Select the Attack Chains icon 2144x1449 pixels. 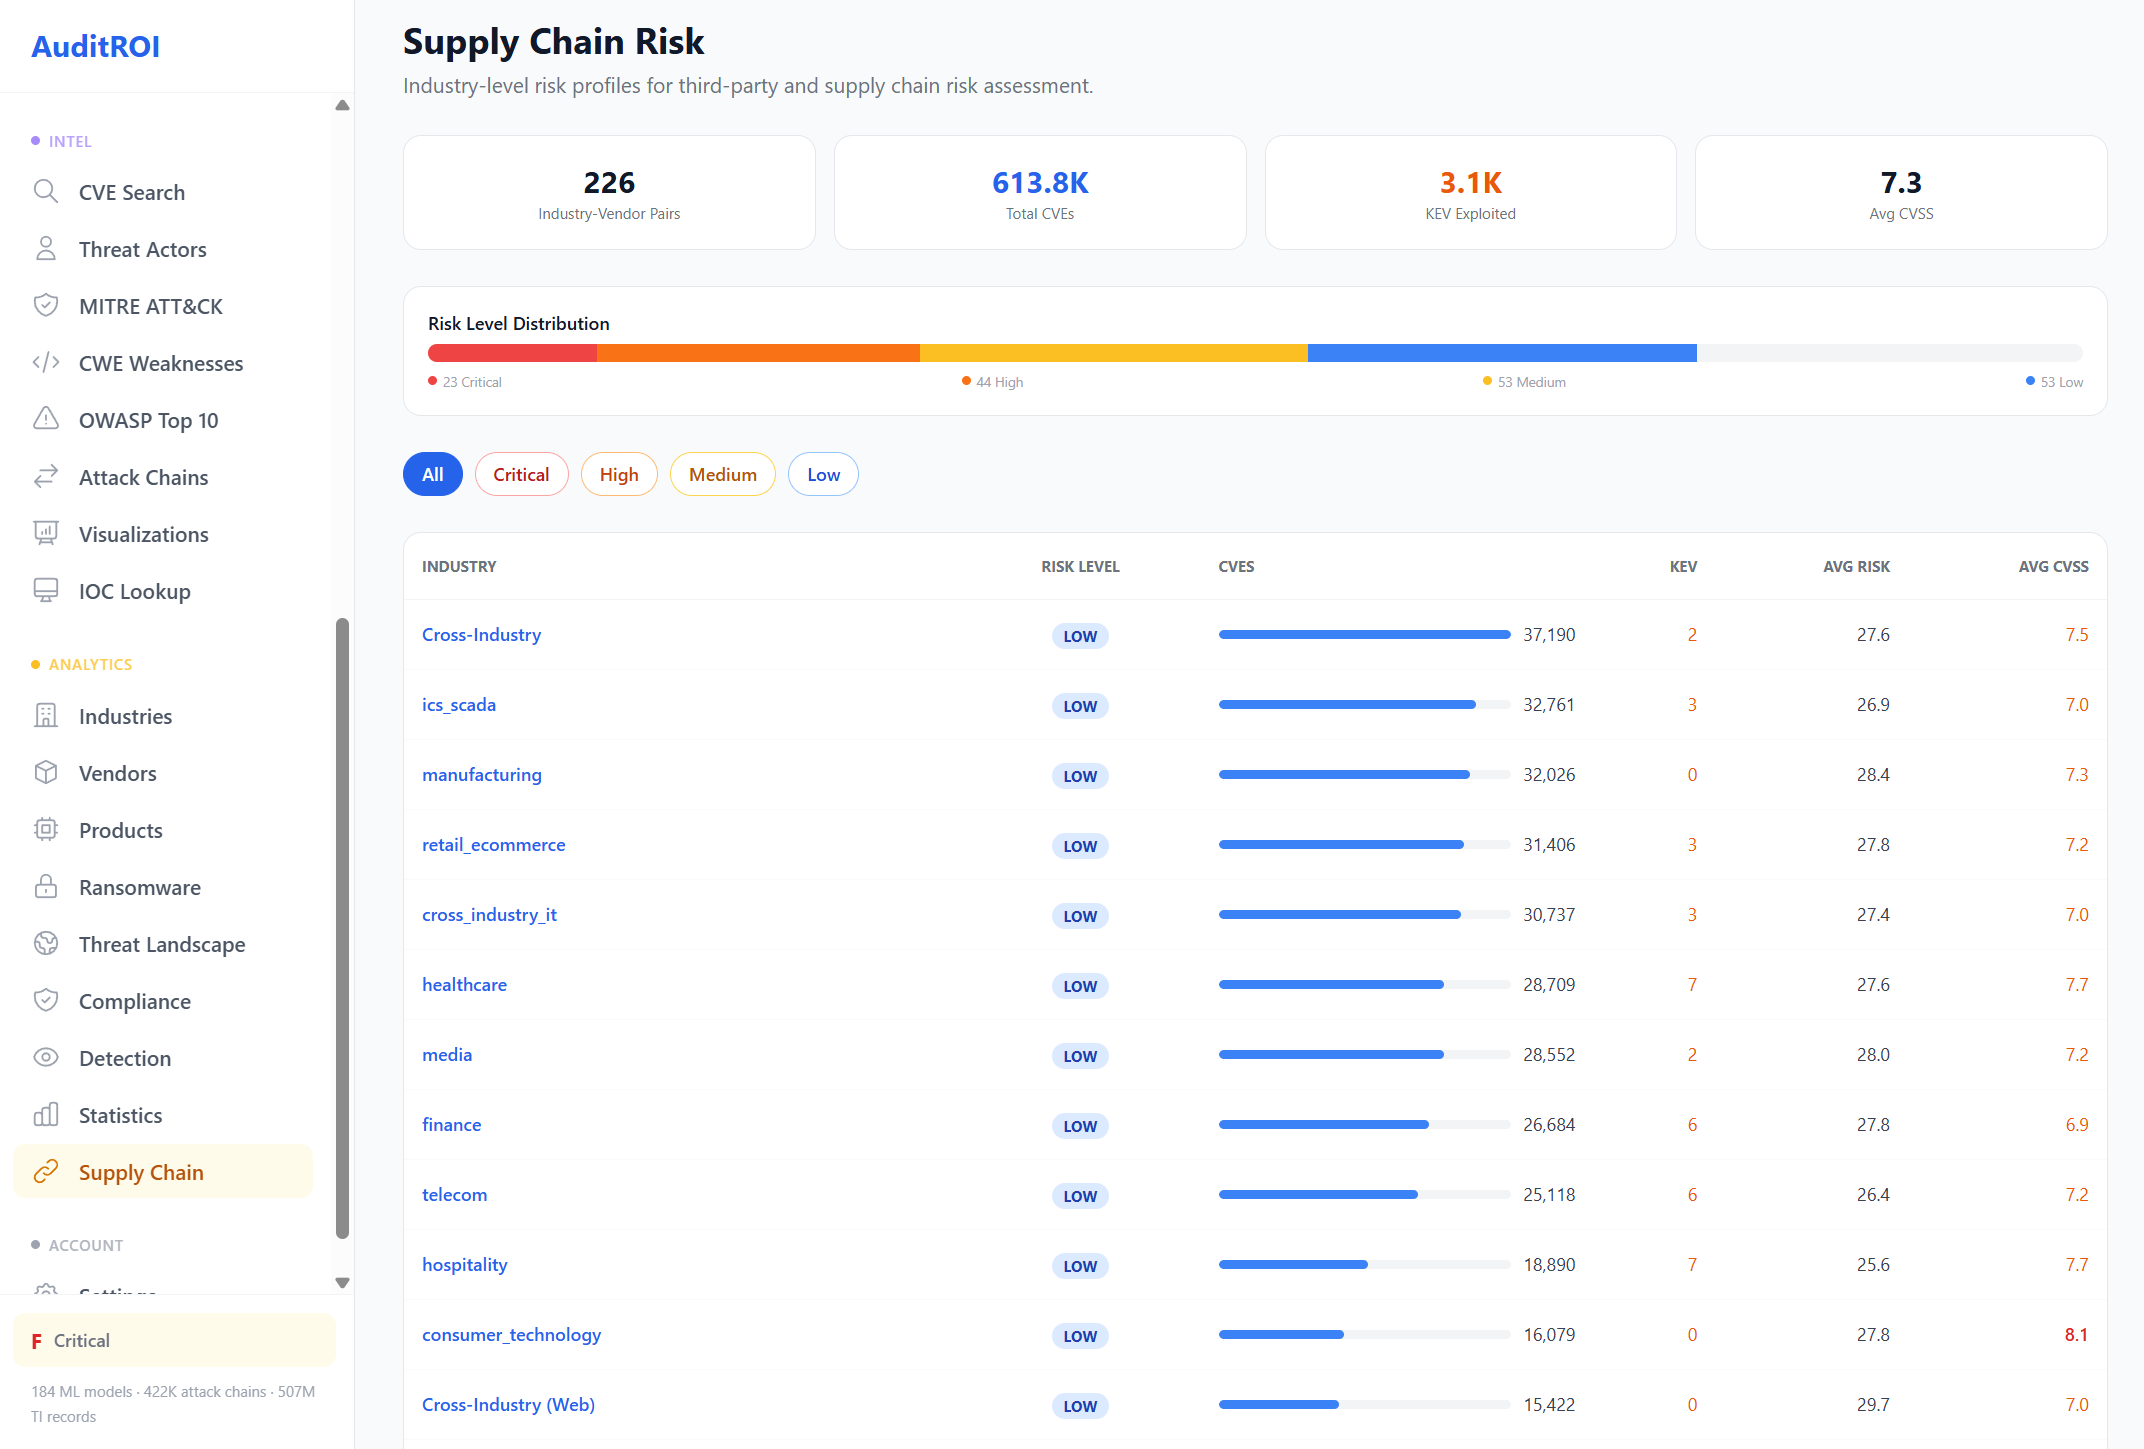click(46, 477)
